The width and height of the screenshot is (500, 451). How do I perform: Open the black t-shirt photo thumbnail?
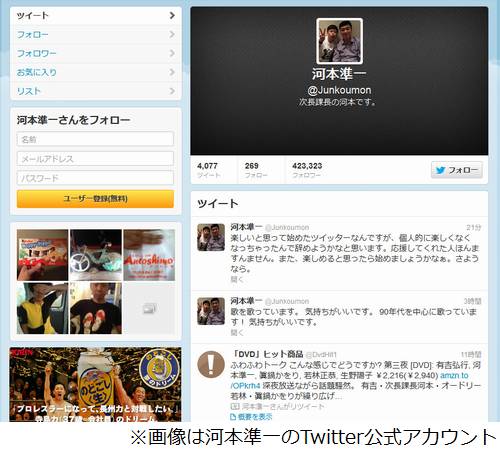coord(96,308)
